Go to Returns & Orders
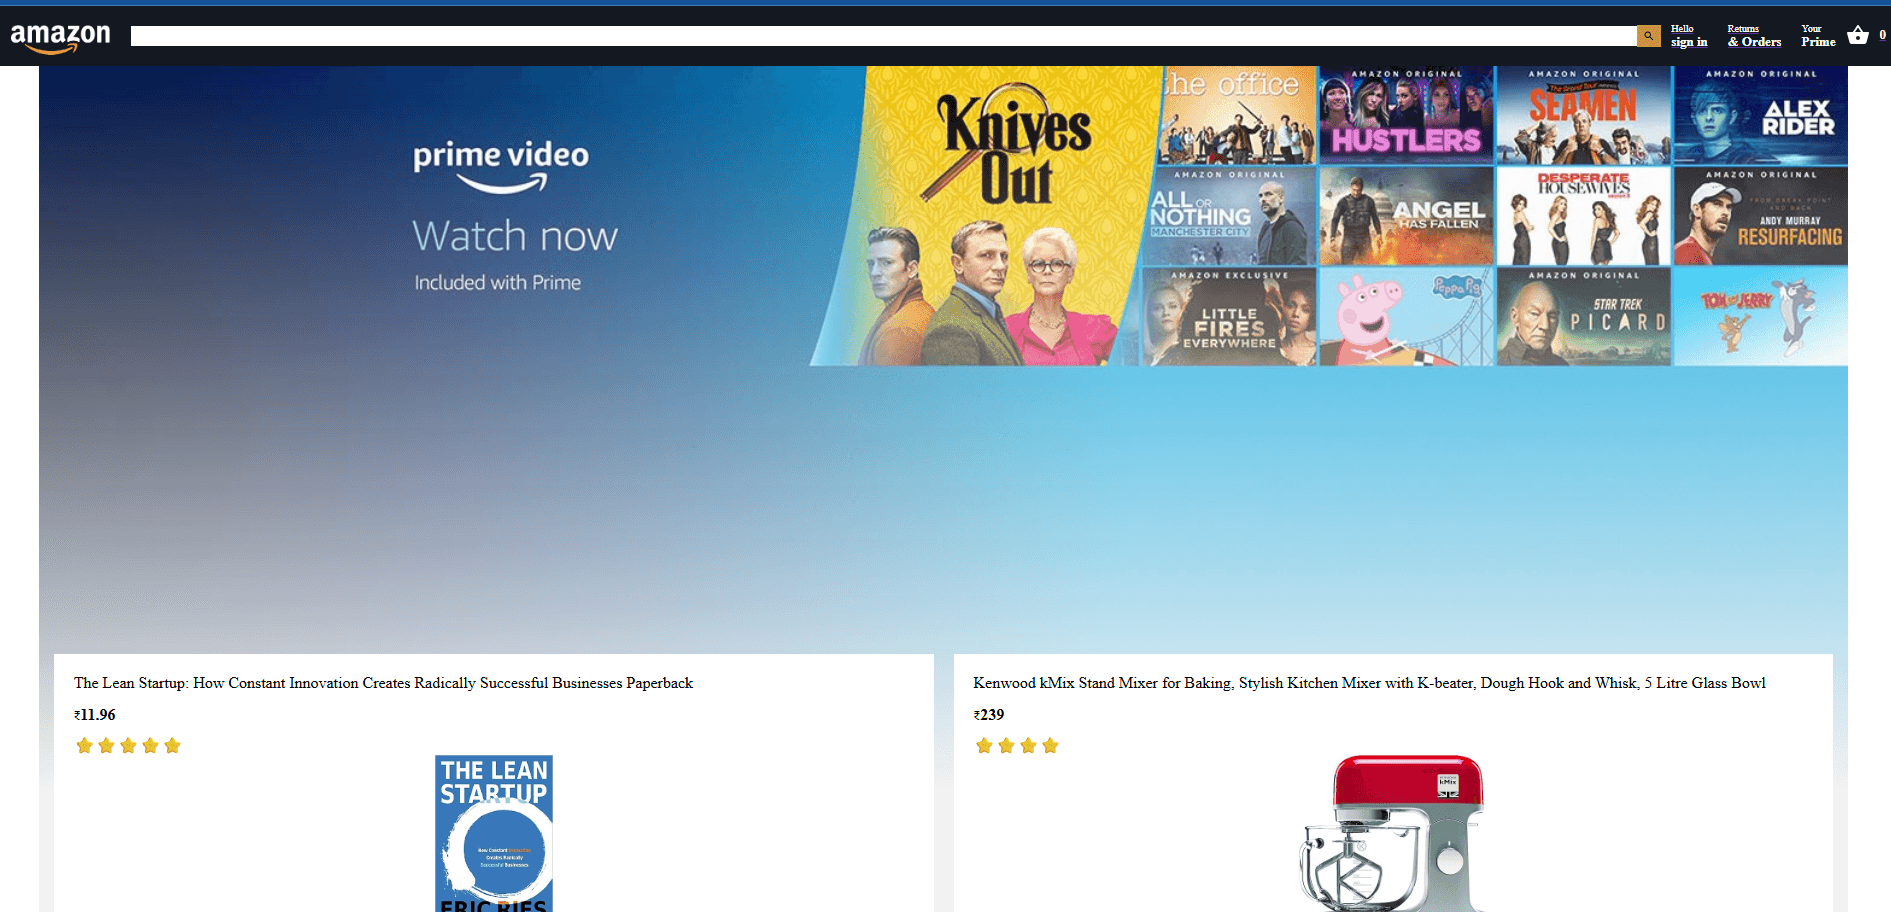 coord(1754,36)
